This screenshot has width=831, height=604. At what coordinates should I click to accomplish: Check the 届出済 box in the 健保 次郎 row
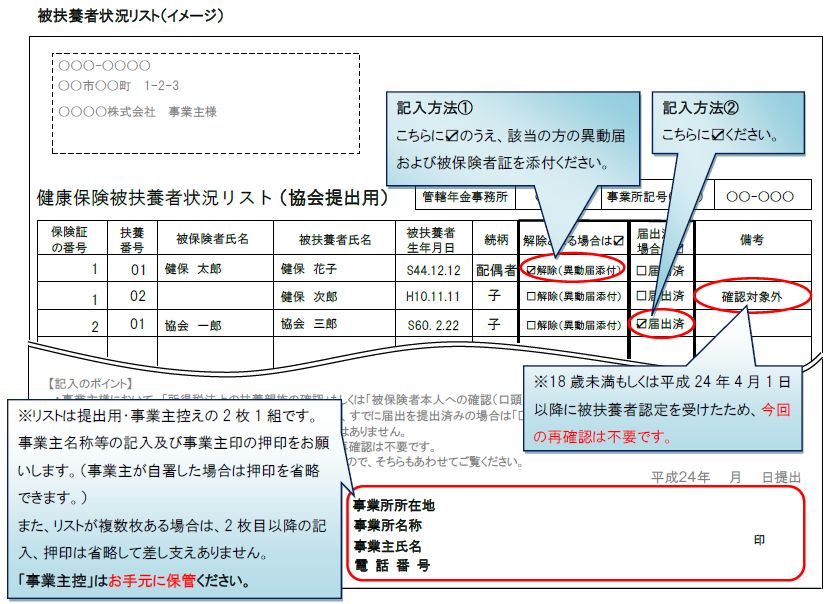pyautogui.click(x=641, y=295)
